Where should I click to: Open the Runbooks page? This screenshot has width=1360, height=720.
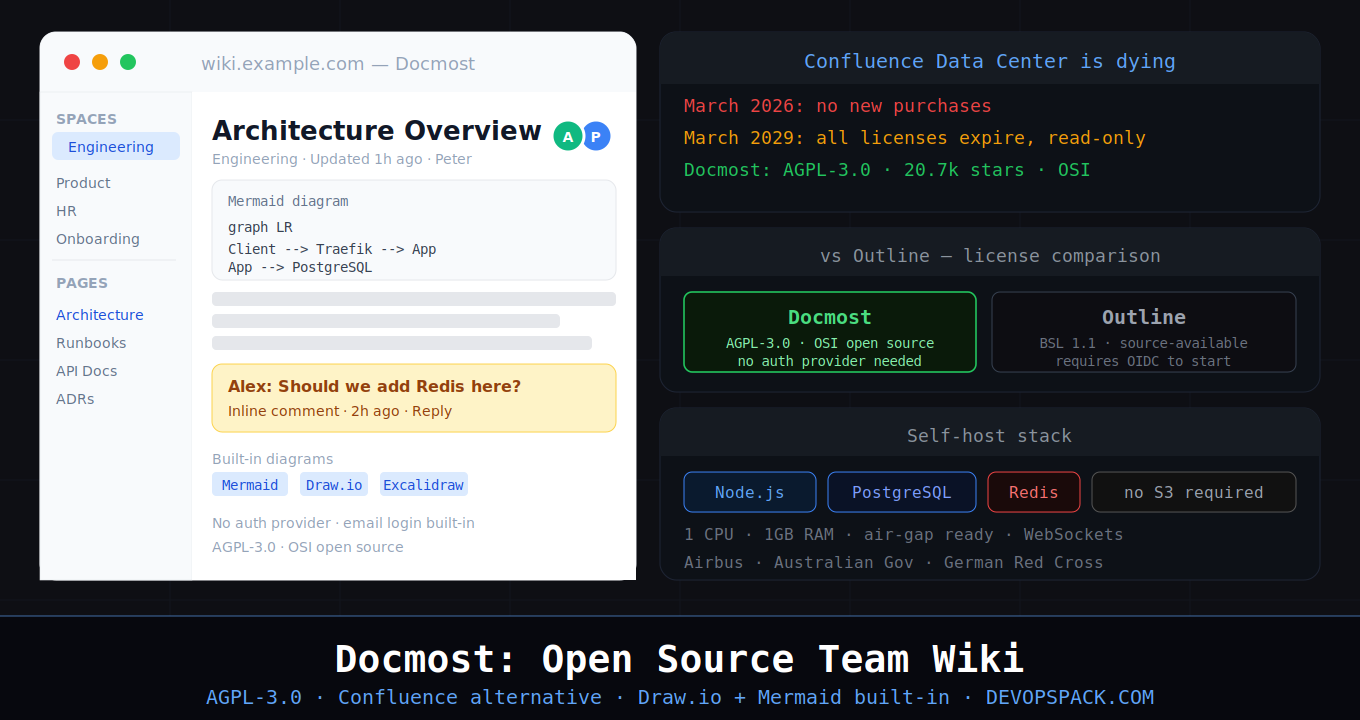click(91, 343)
